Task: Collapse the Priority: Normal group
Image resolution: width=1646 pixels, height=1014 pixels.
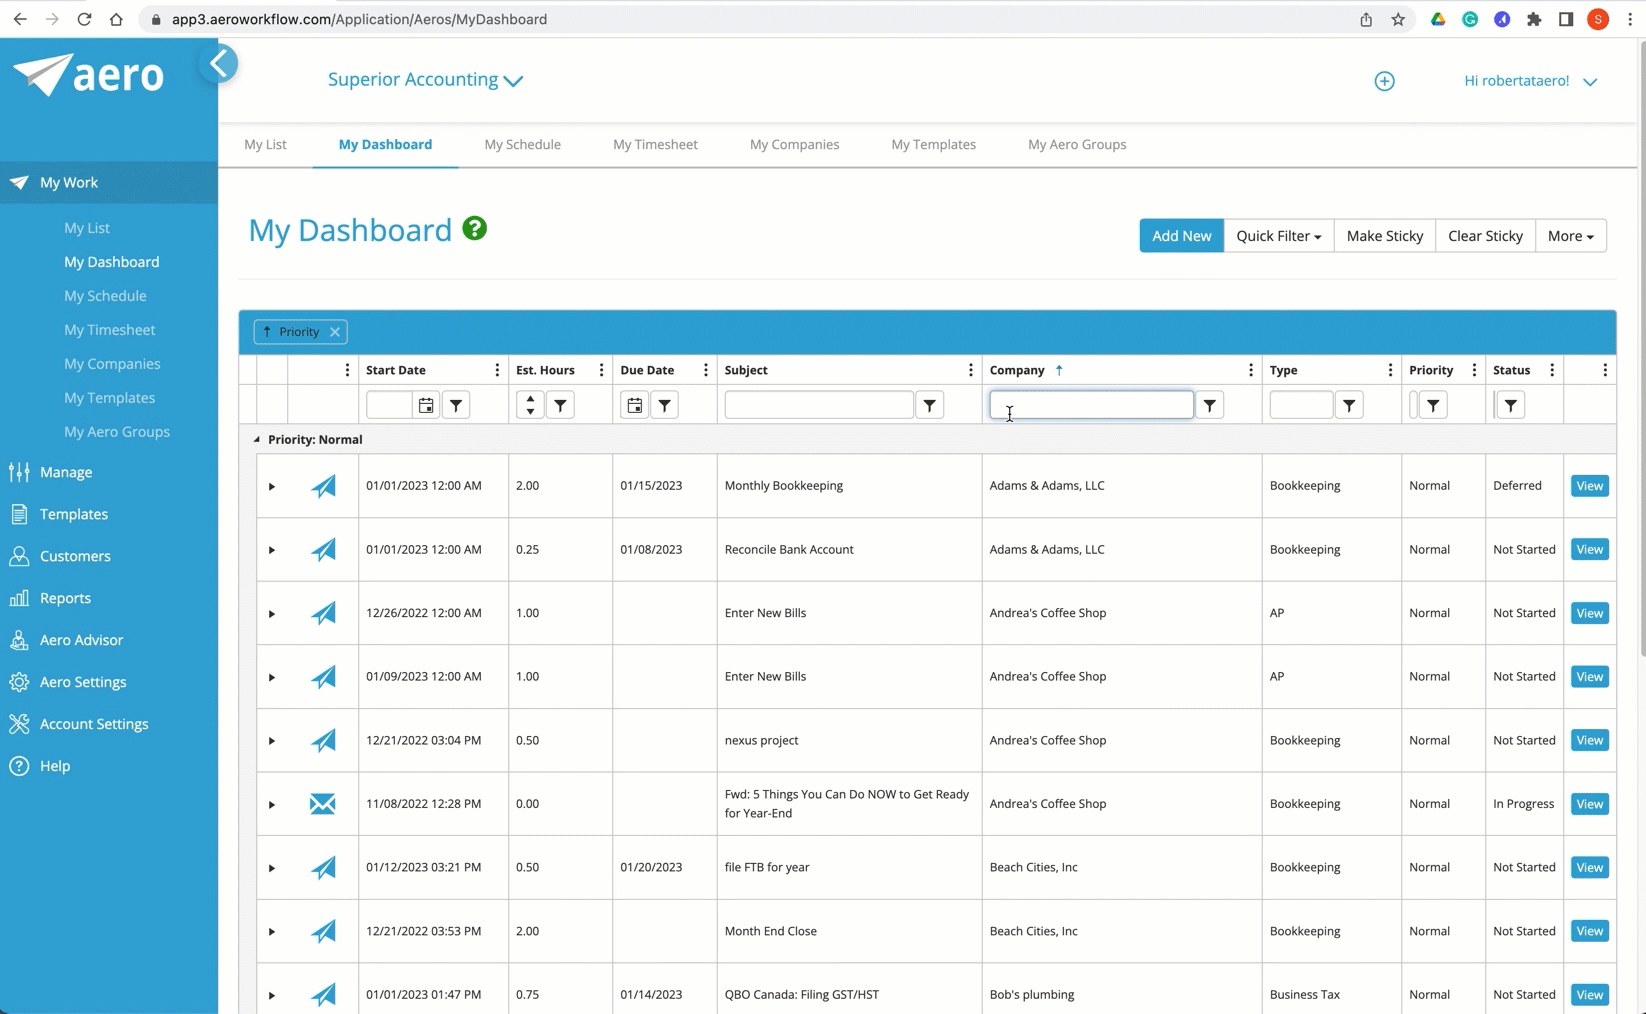Action: 257,439
